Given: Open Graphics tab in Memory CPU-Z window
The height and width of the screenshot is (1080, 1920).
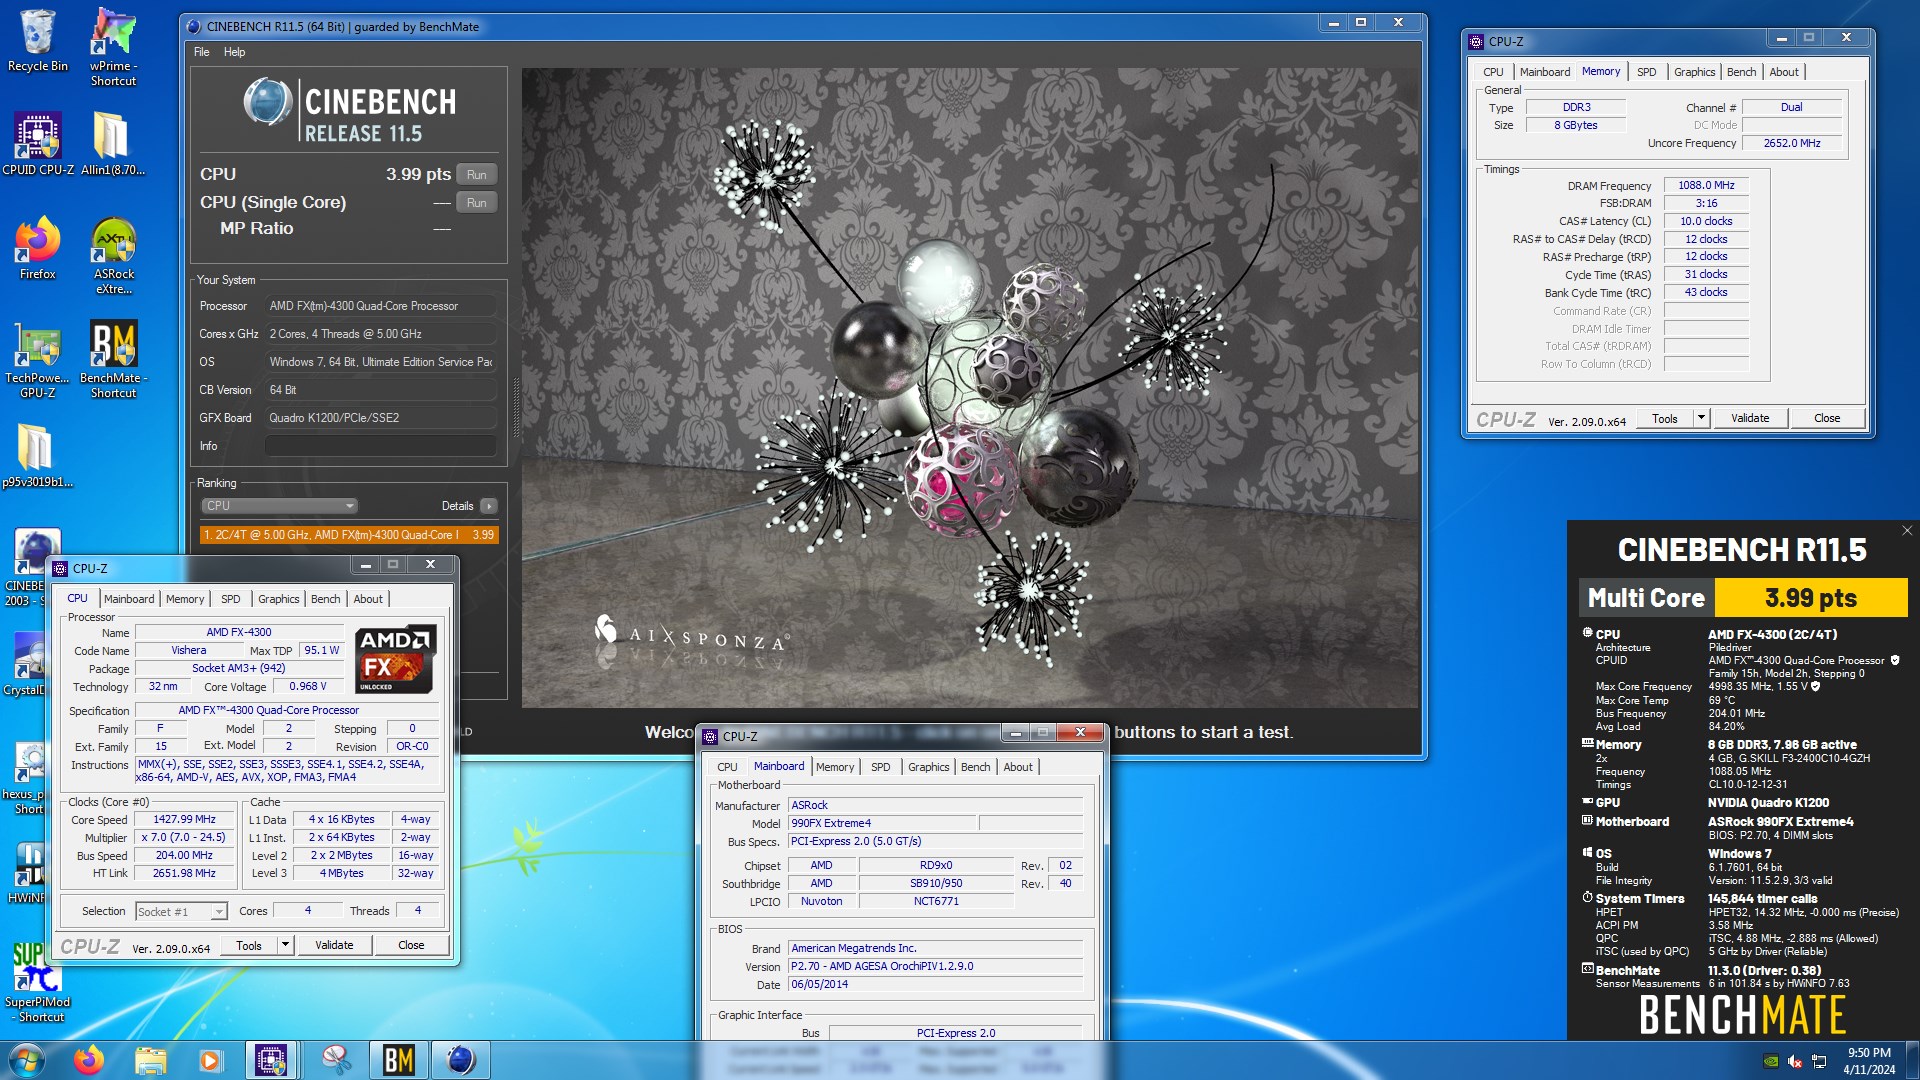Looking at the screenshot, I should click(x=1694, y=72).
